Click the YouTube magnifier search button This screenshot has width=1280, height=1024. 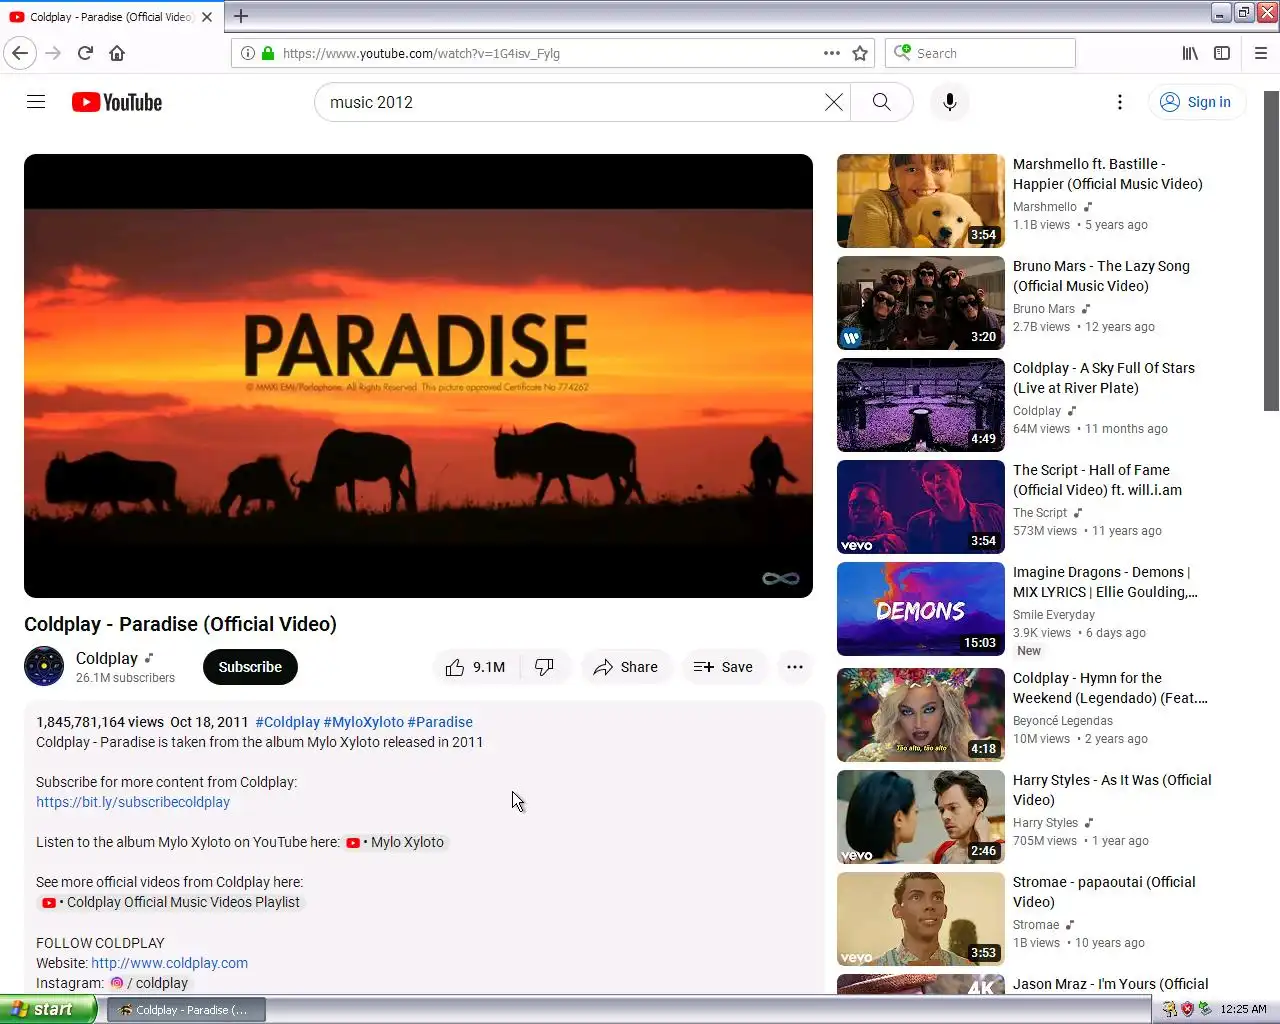click(881, 102)
